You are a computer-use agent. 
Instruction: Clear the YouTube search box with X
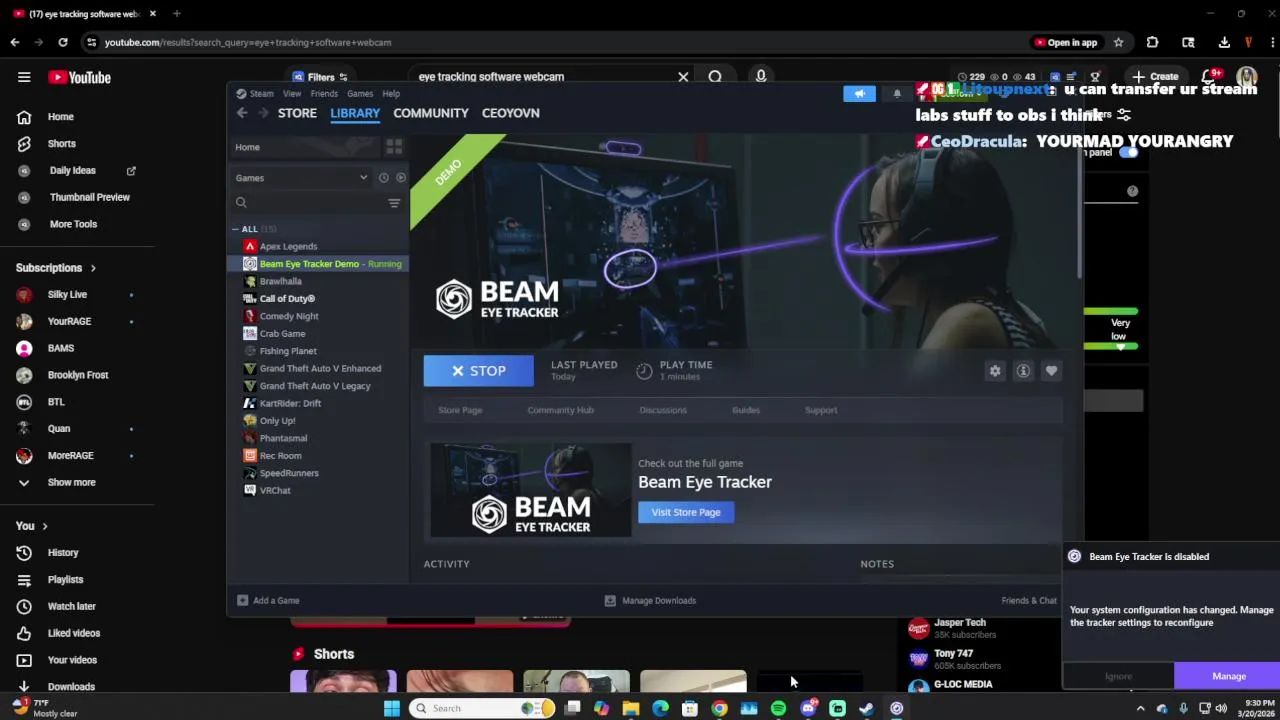[683, 76]
